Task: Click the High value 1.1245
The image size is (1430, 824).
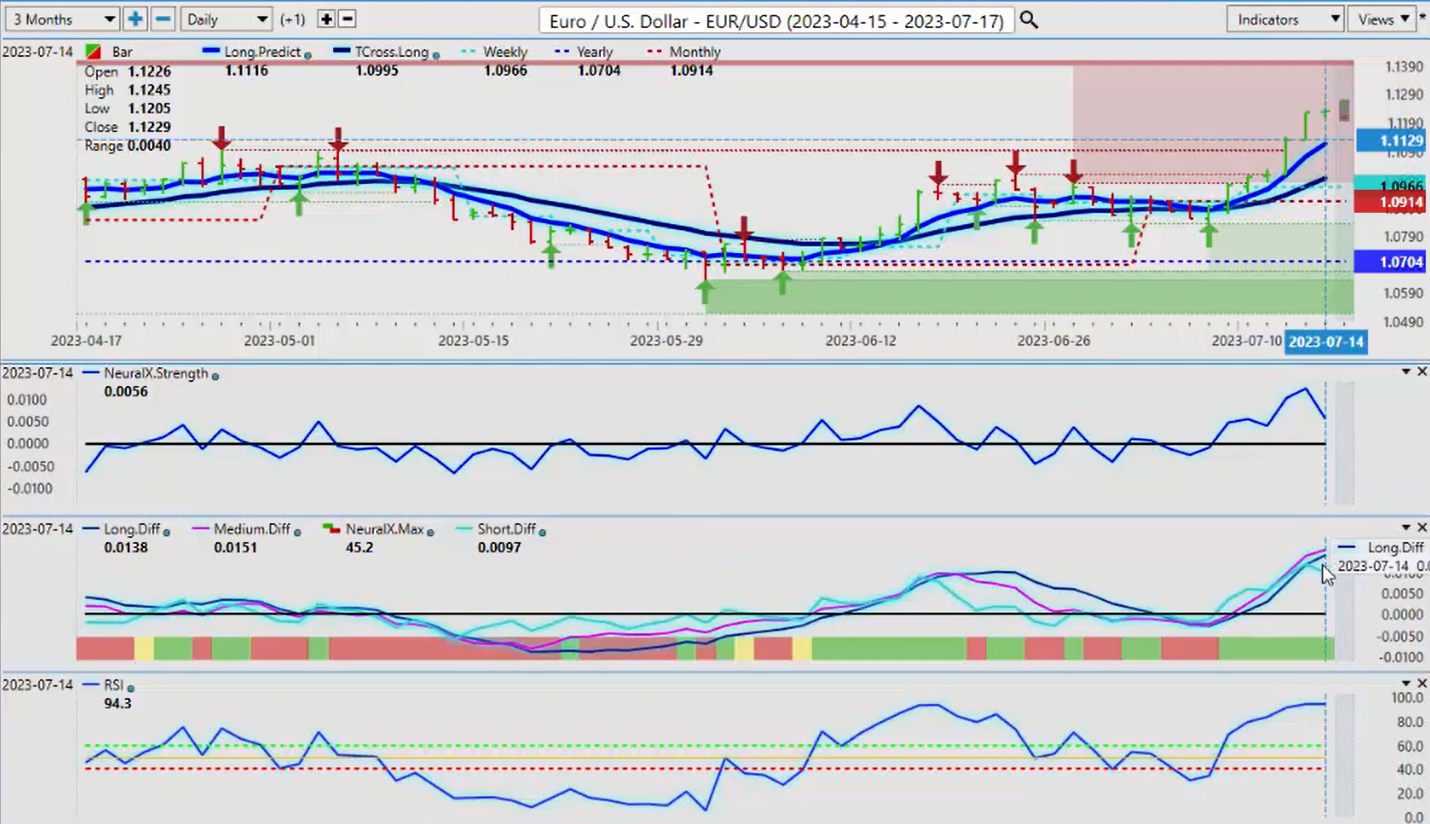Action: [x=149, y=90]
